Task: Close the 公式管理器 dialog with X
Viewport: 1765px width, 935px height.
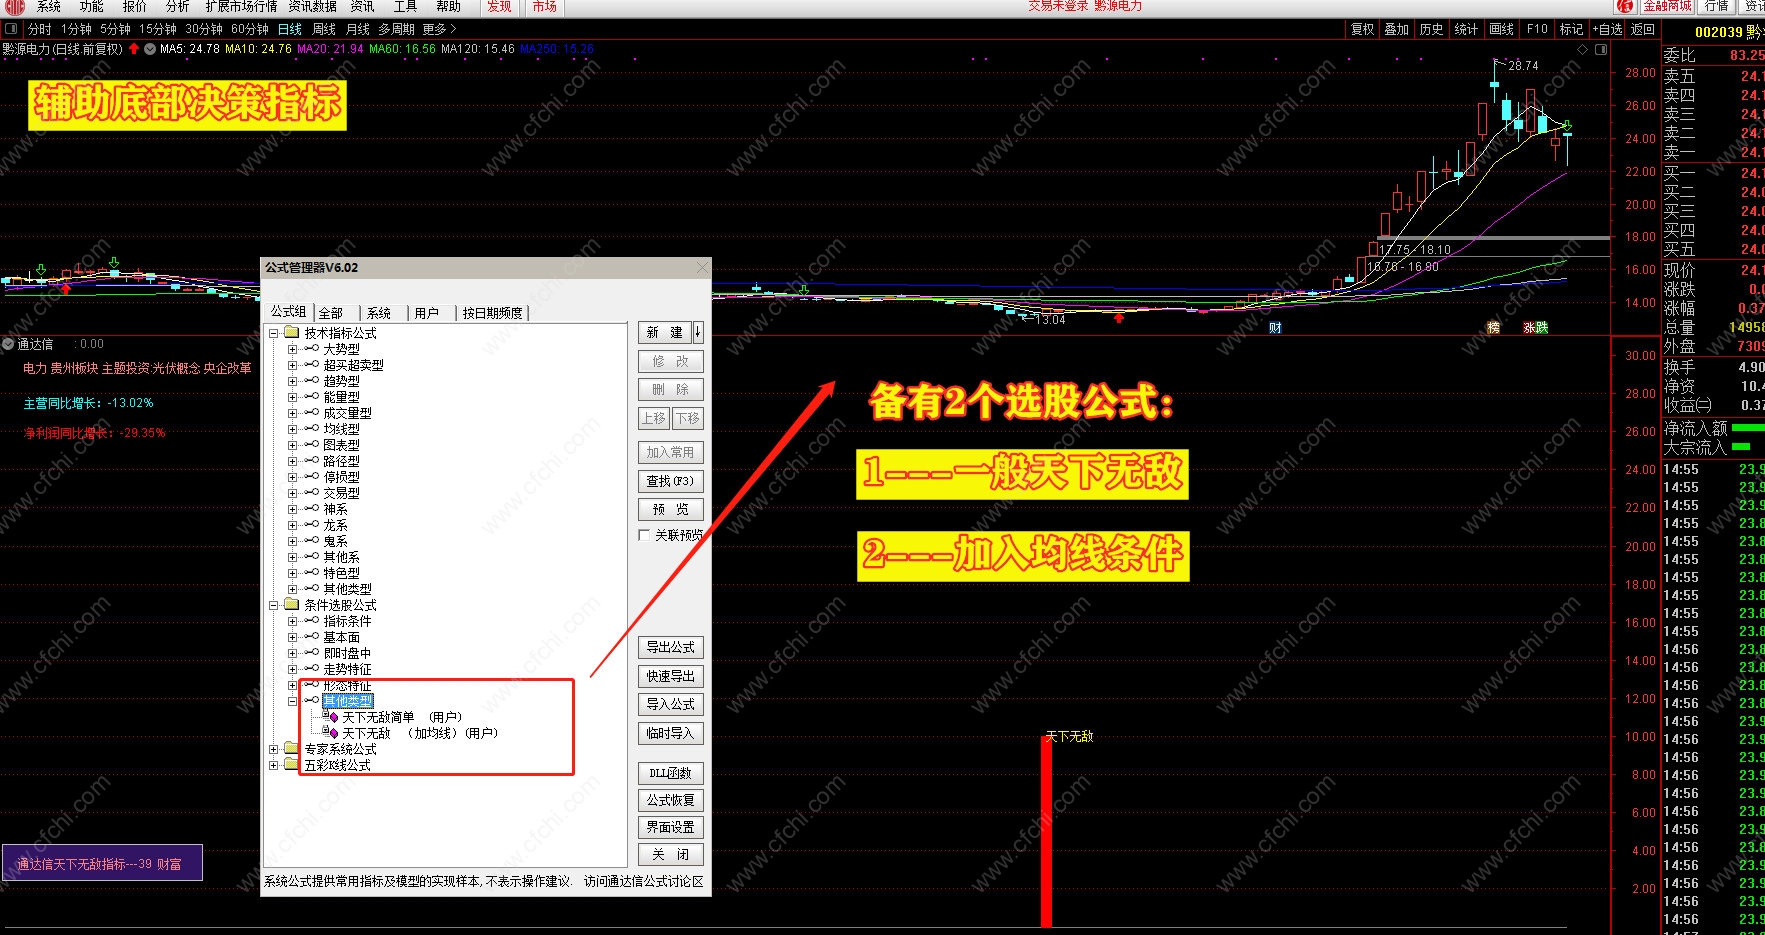Action: (702, 268)
